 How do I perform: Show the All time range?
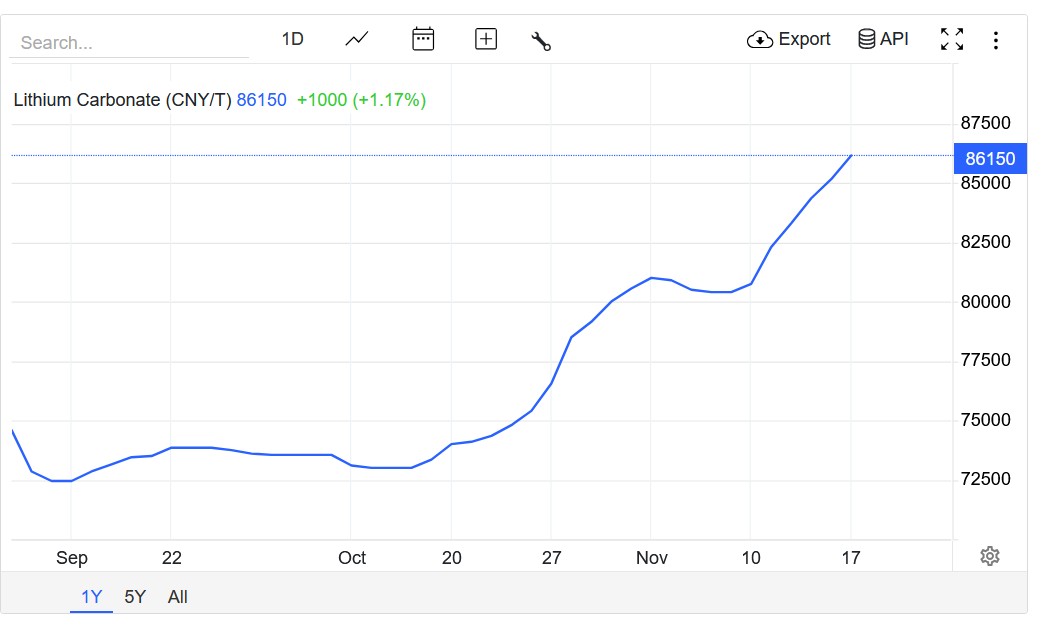(178, 597)
